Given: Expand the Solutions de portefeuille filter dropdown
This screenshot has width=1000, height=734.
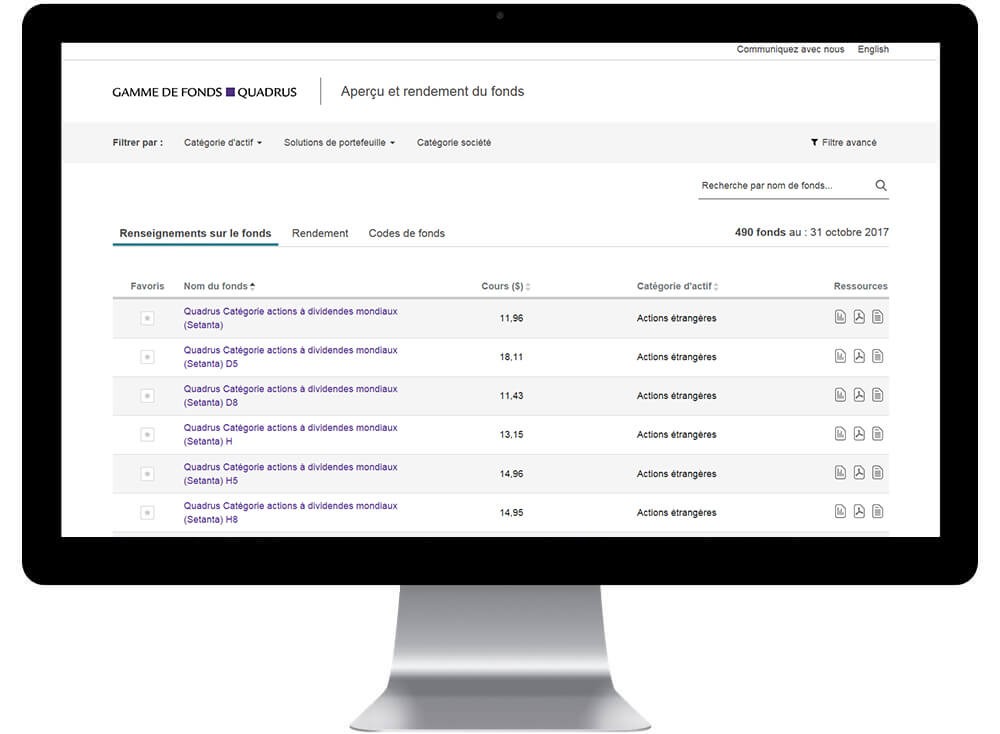Looking at the screenshot, I should click(339, 143).
